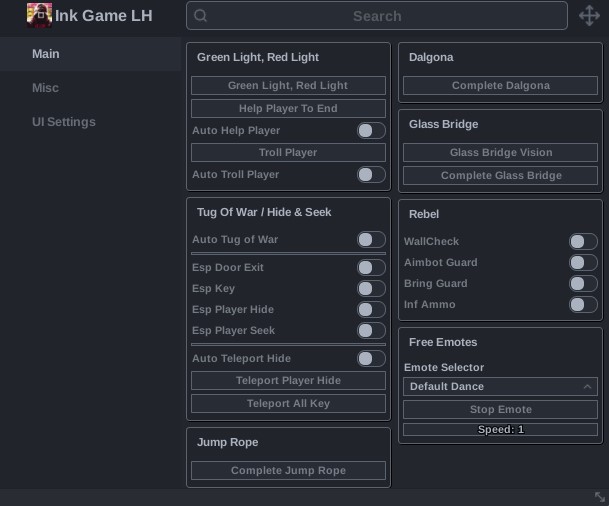Viewport: 609px width, 506px height.
Task: Click Complete Jump Rope button
Action: (x=288, y=471)
